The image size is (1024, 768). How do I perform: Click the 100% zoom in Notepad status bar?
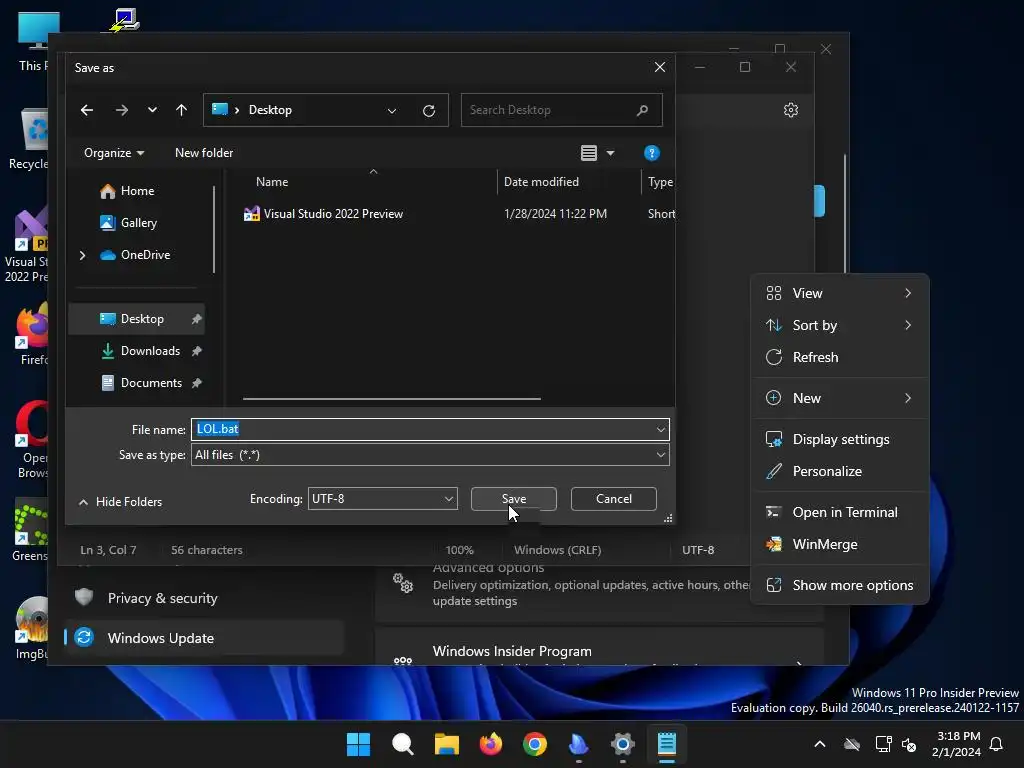click(x=459, y=551)
